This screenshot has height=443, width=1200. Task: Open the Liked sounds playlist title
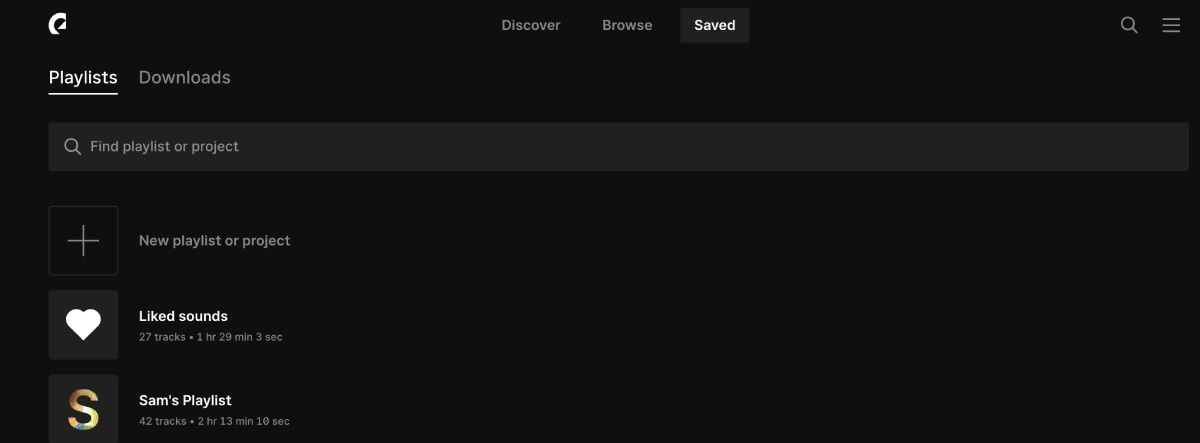183,316
